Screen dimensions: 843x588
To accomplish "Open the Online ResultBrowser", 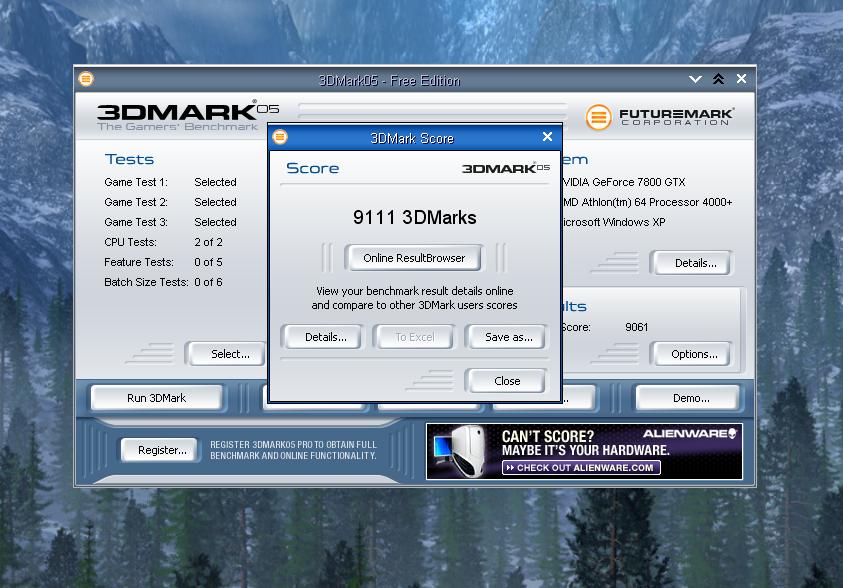I will click(x=414, y=258).
